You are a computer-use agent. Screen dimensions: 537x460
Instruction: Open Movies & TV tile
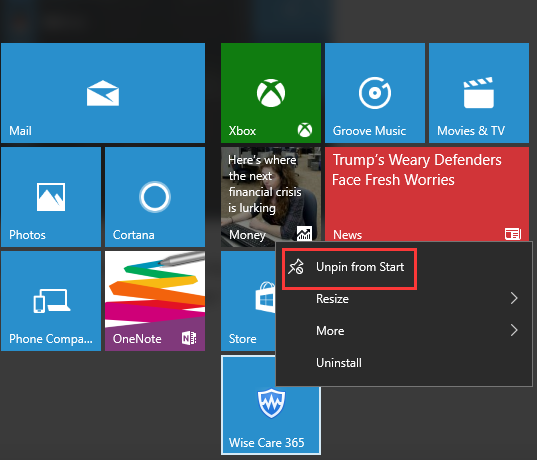pos(479,93)
